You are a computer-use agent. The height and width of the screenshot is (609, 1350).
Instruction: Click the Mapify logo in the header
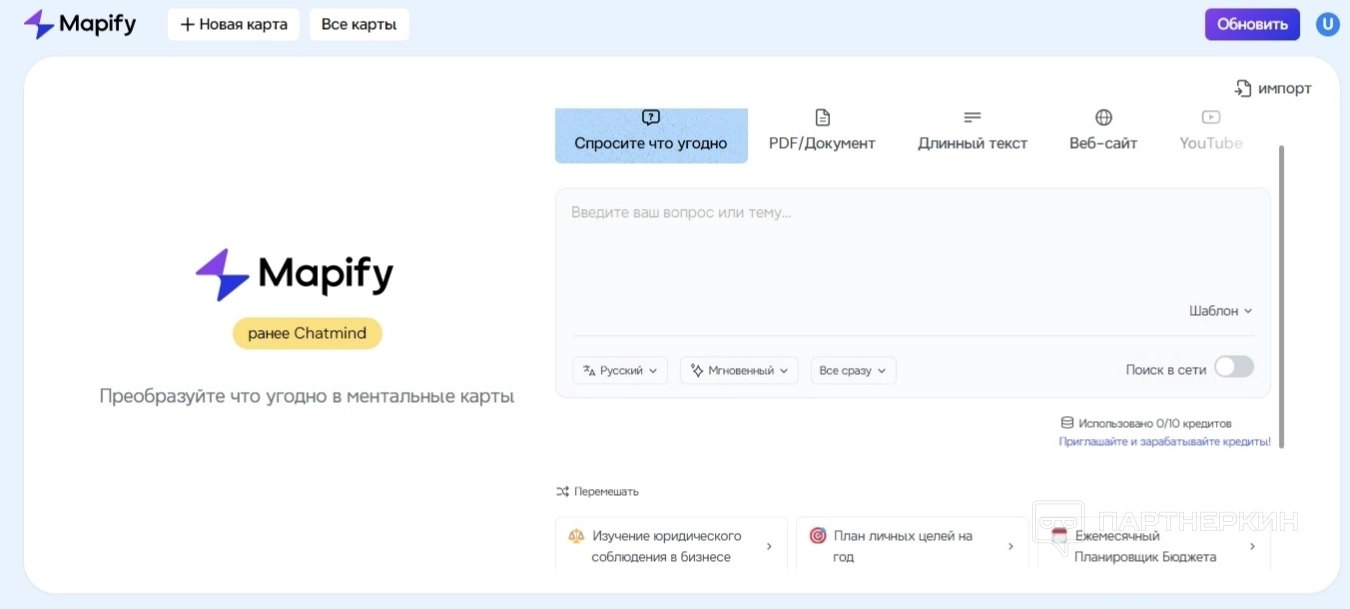coord(80,24)
